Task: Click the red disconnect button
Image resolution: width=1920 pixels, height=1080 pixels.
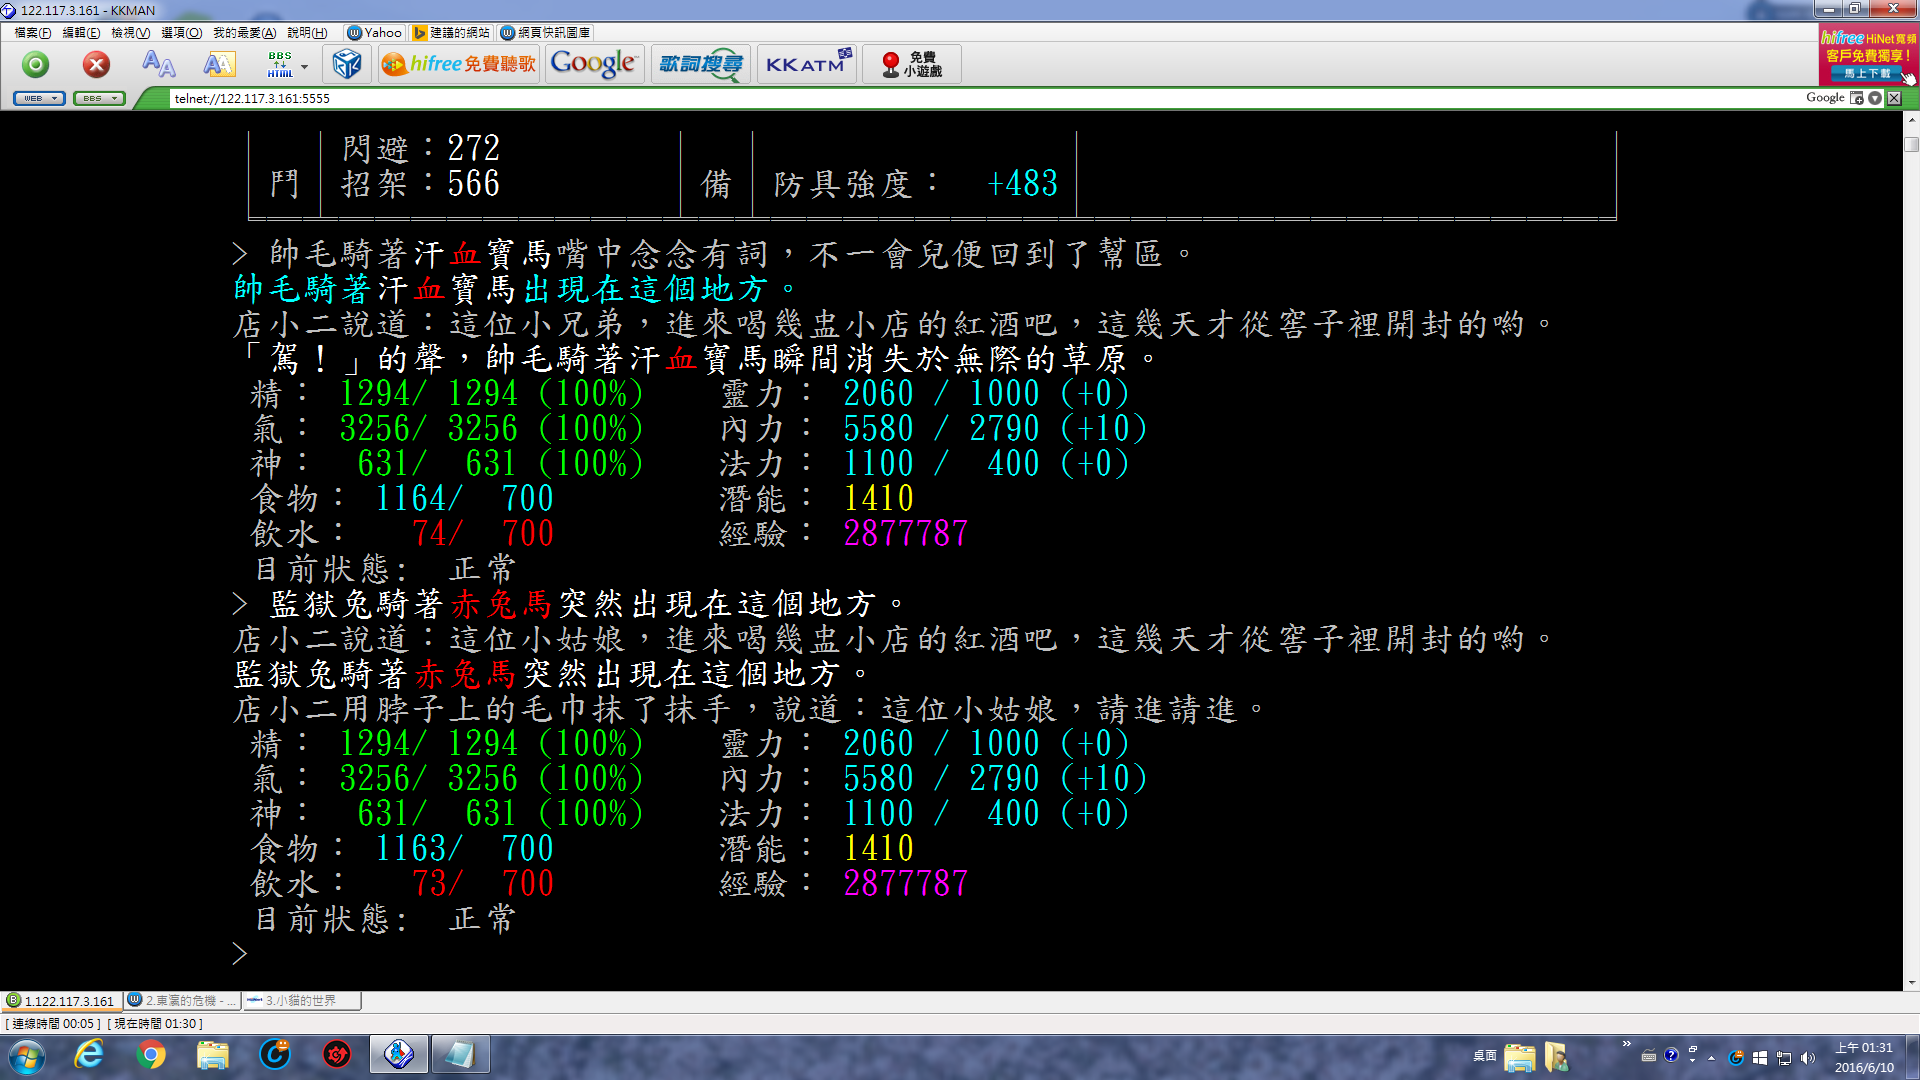Action: [x=96, y=65]
